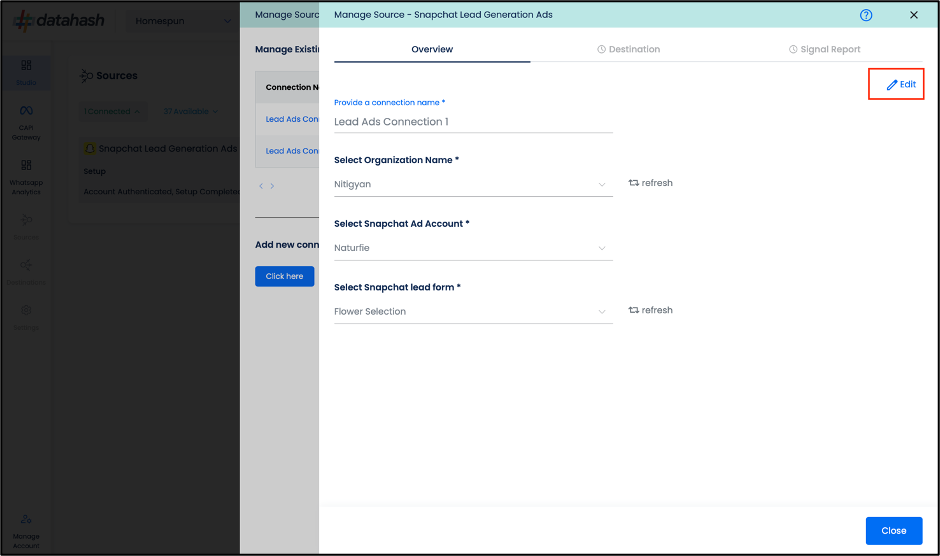Open the Signal Report tab
The width and height of the screenshot is (940, 556).
tap(824, 49)
